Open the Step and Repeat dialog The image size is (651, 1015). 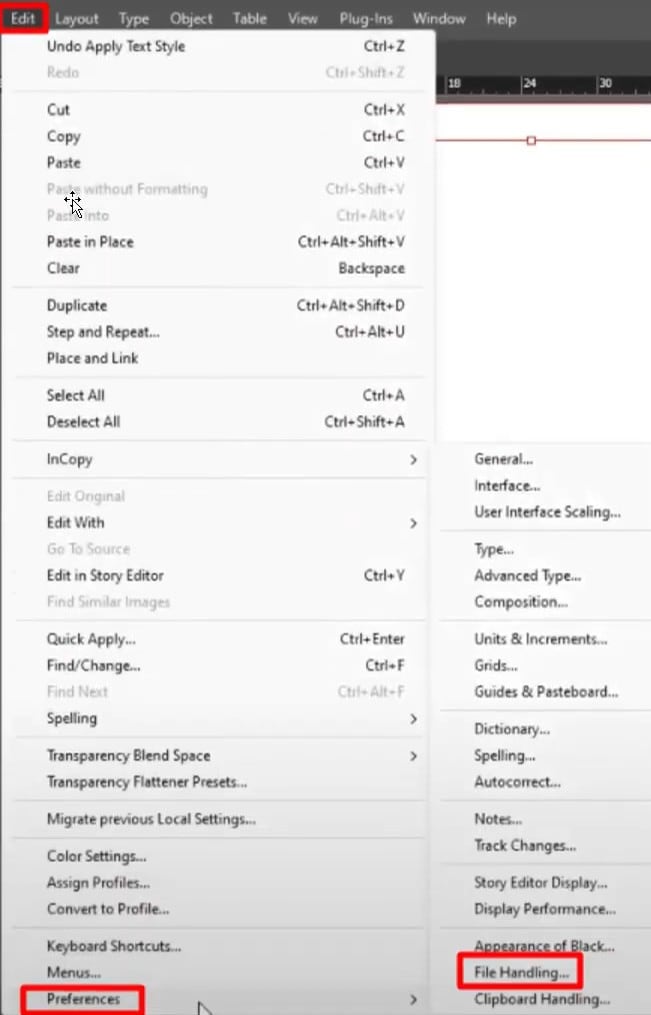point(103,331)
